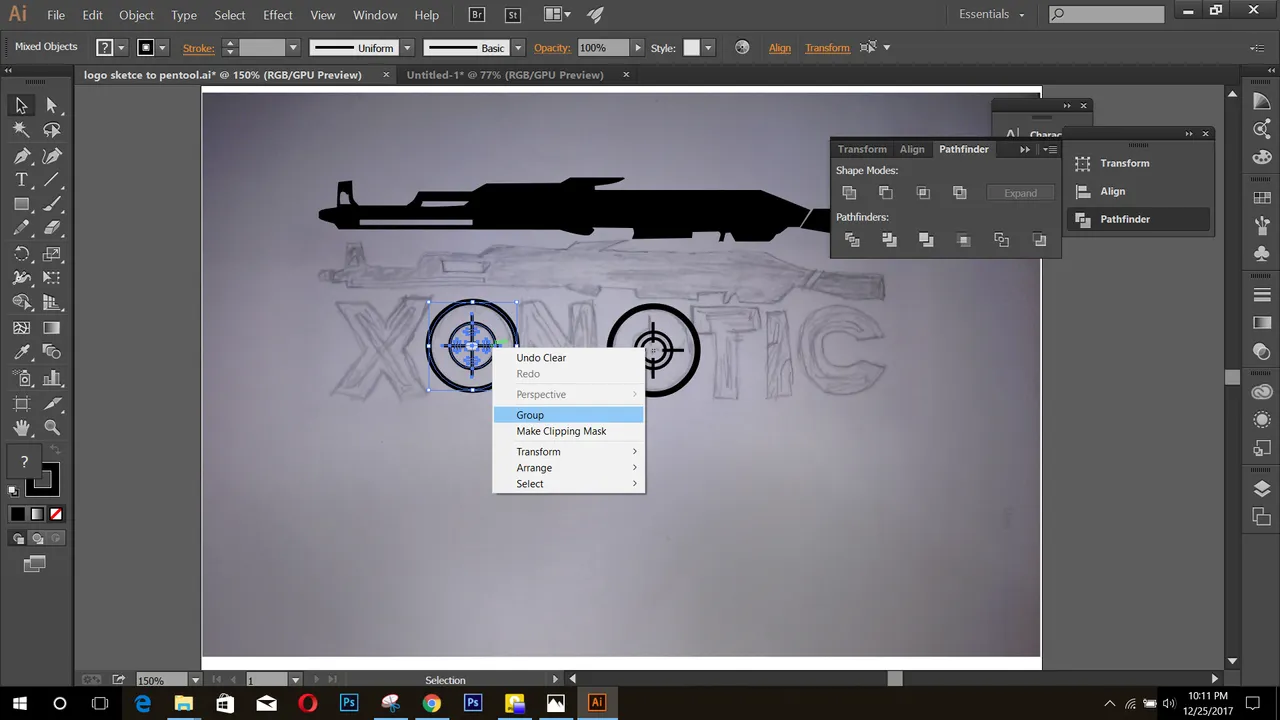The height and width of the screenshot is (720, 1280).
Task: Switch to the Untitled-1 document tab
Action: pos(505,75)
